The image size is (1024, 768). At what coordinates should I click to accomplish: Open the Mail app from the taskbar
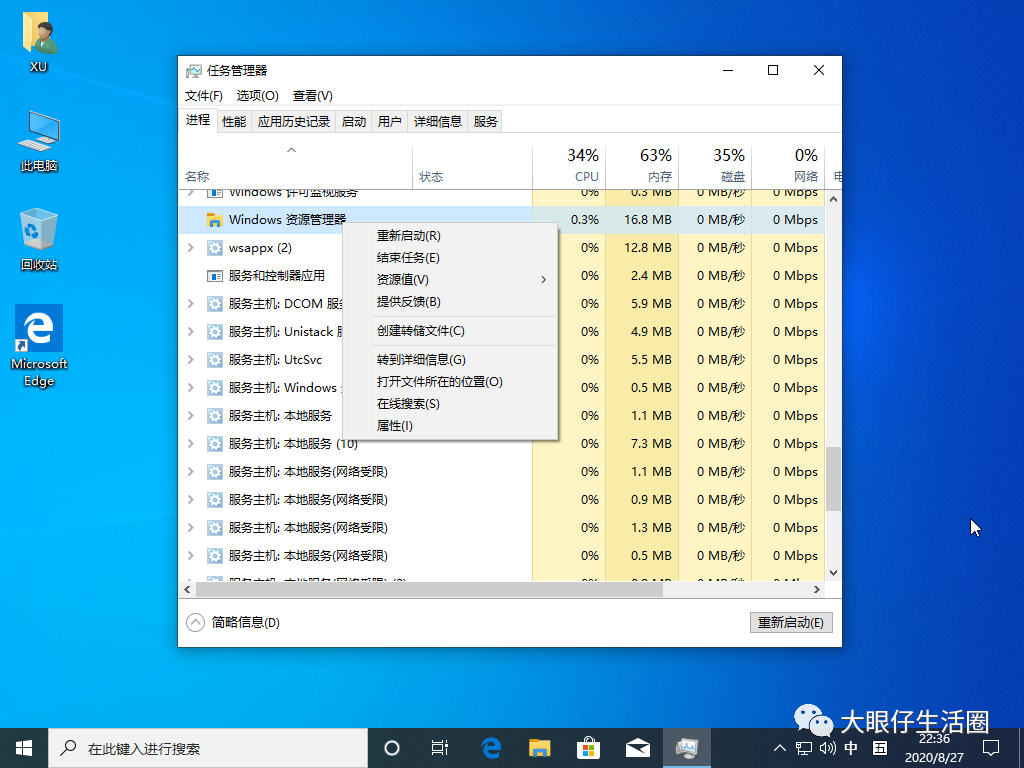(x=637, y=747)
